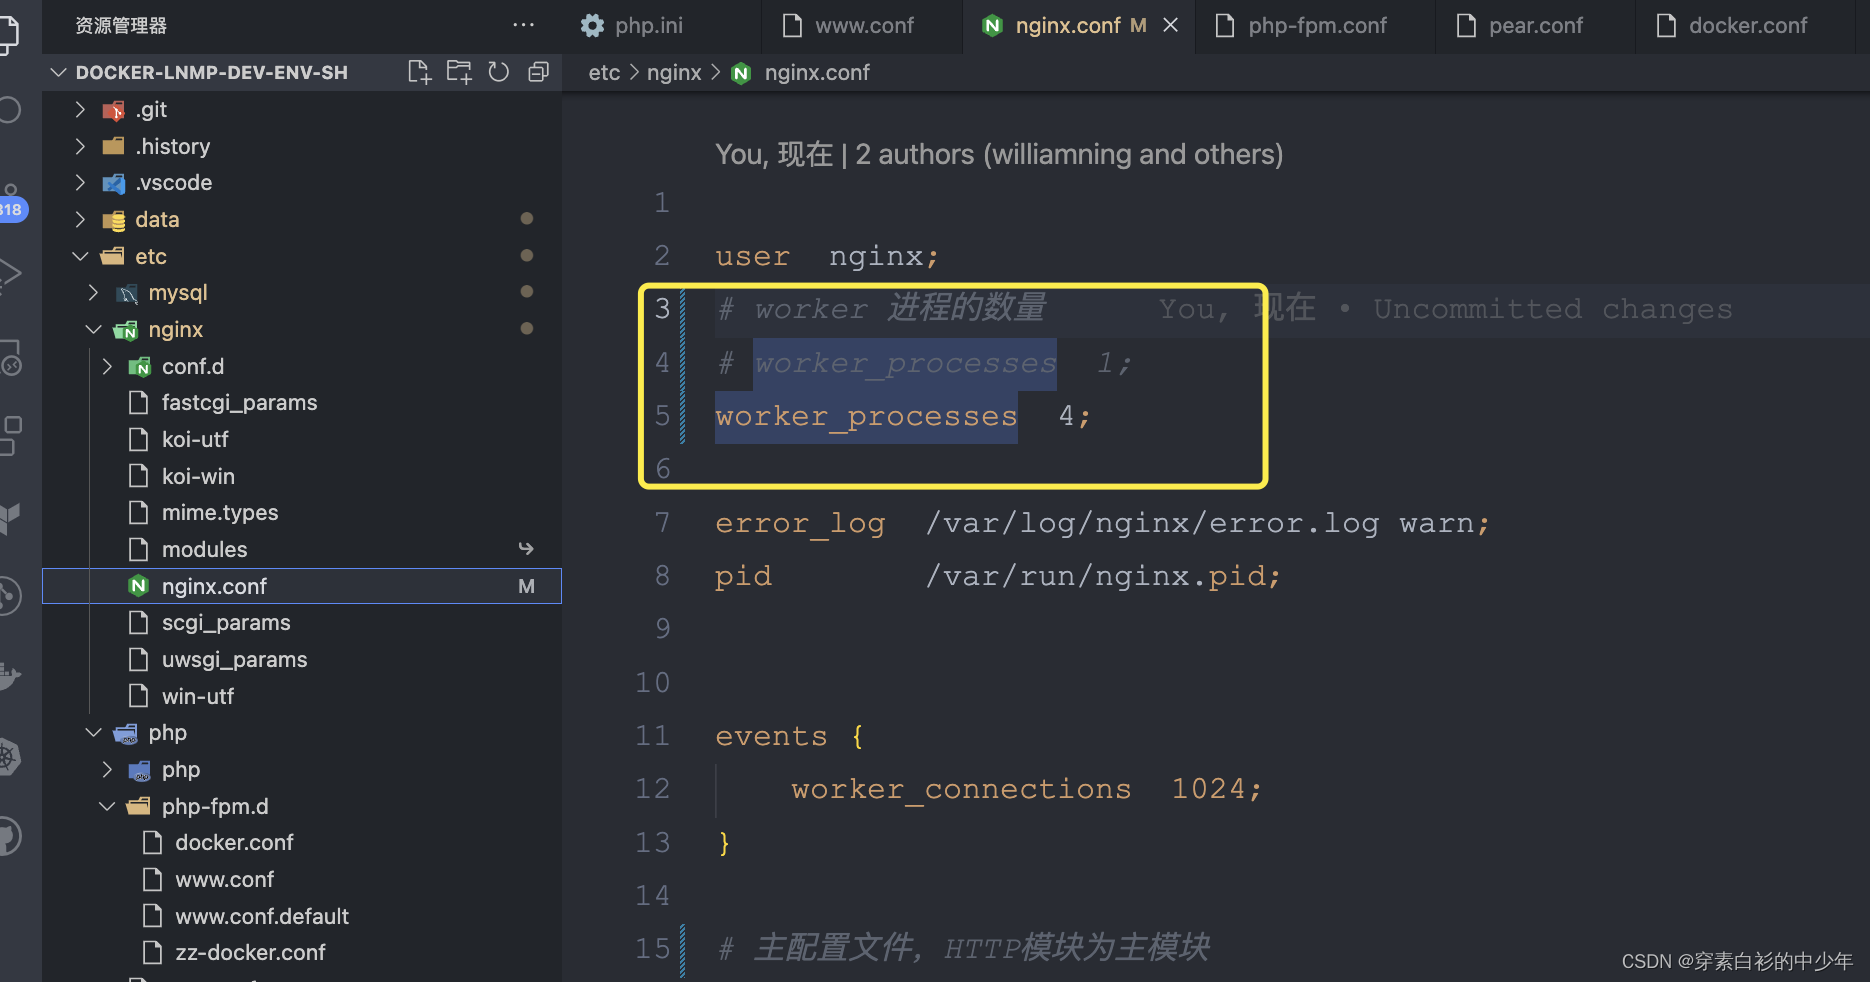The image size is (1870, 982).
Task: Click the modified-changes gutter bar at line 15
Action: pos(683,949)
